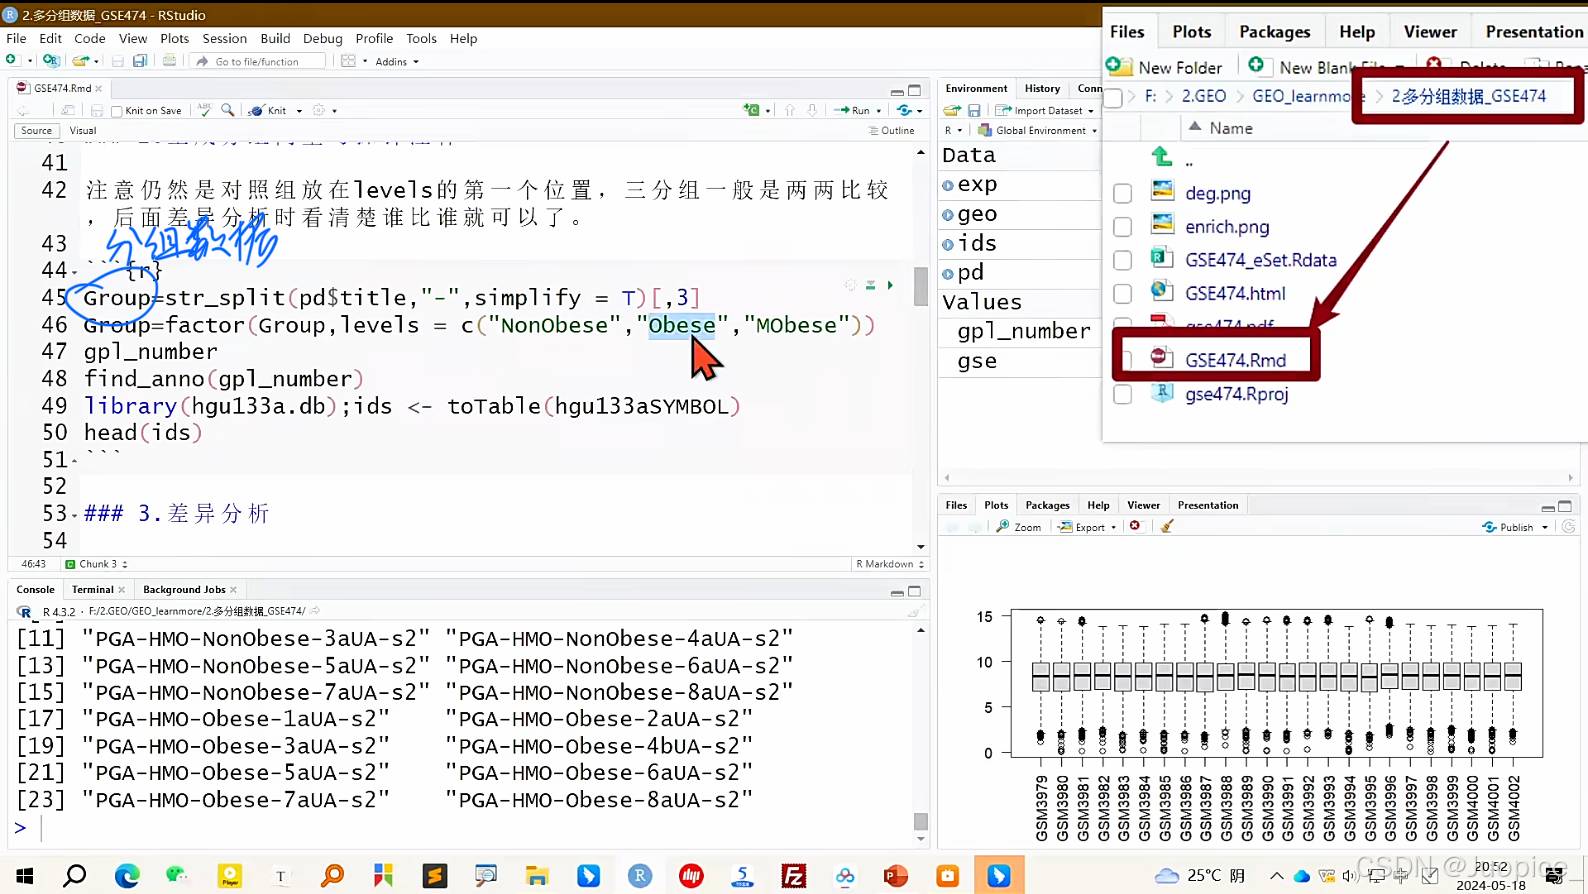1588x894 pixels.
Task: Click the Insert Chunk green icon
Action: (x=751, y=110)
